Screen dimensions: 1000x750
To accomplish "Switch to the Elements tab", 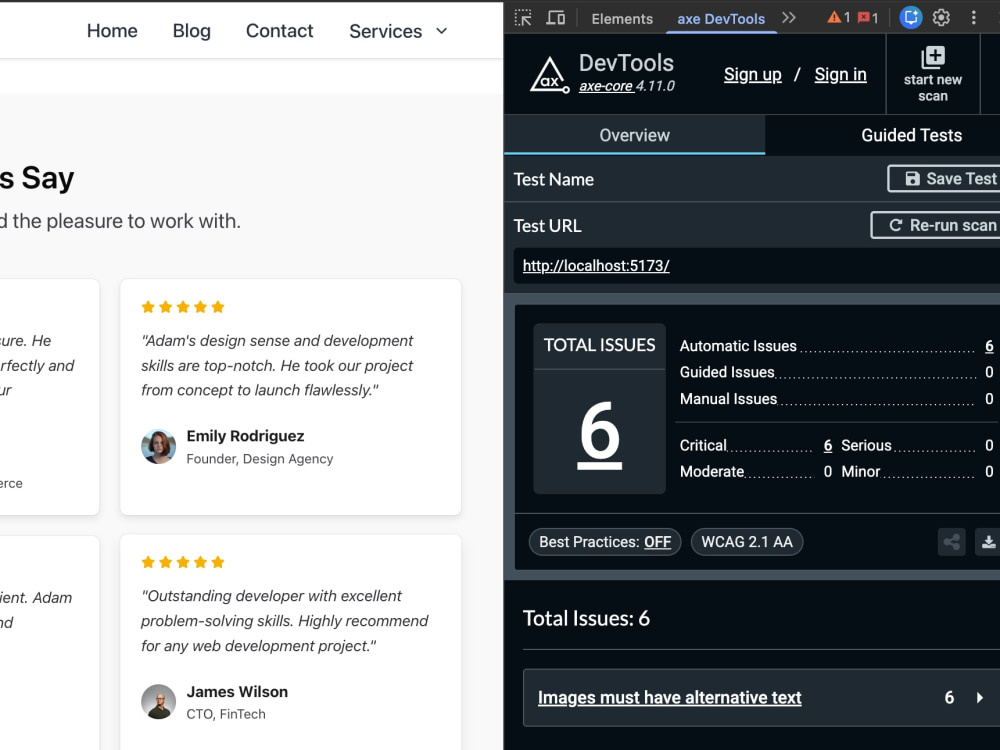I will pyautogui.click(x=622, y=18).
